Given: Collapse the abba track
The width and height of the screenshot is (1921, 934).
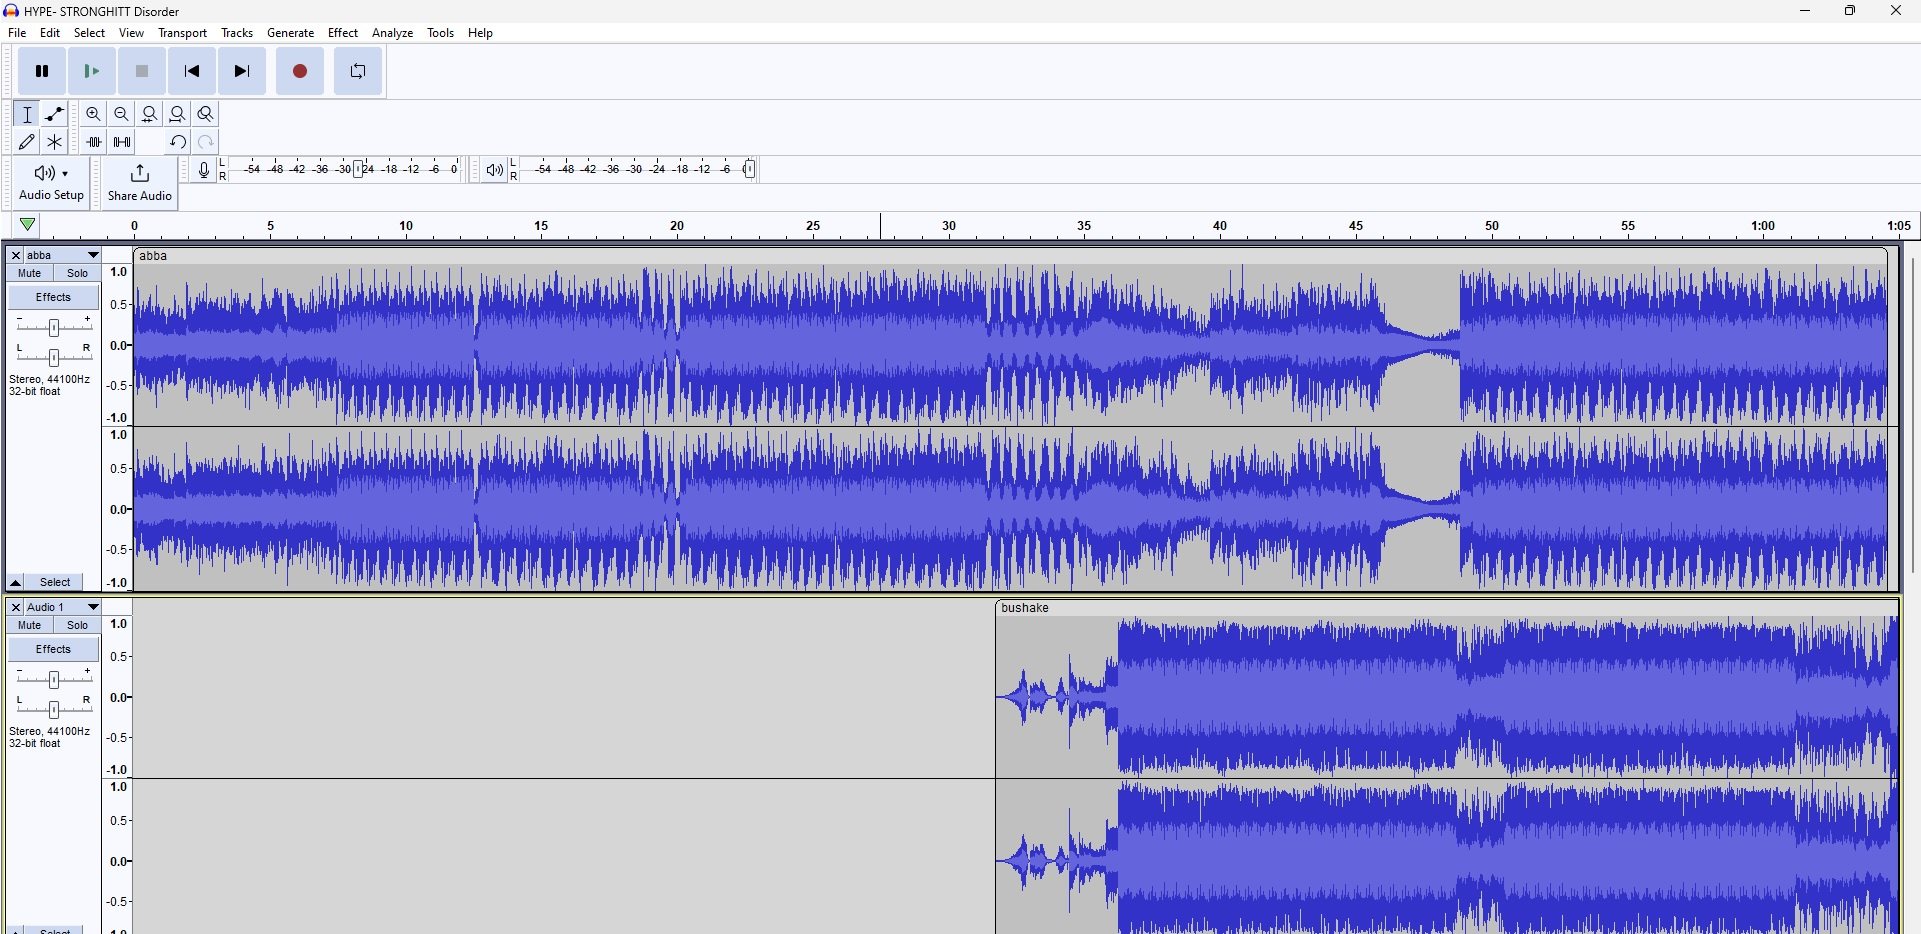Looking at the screenshot, I should [x=15, y=583].
